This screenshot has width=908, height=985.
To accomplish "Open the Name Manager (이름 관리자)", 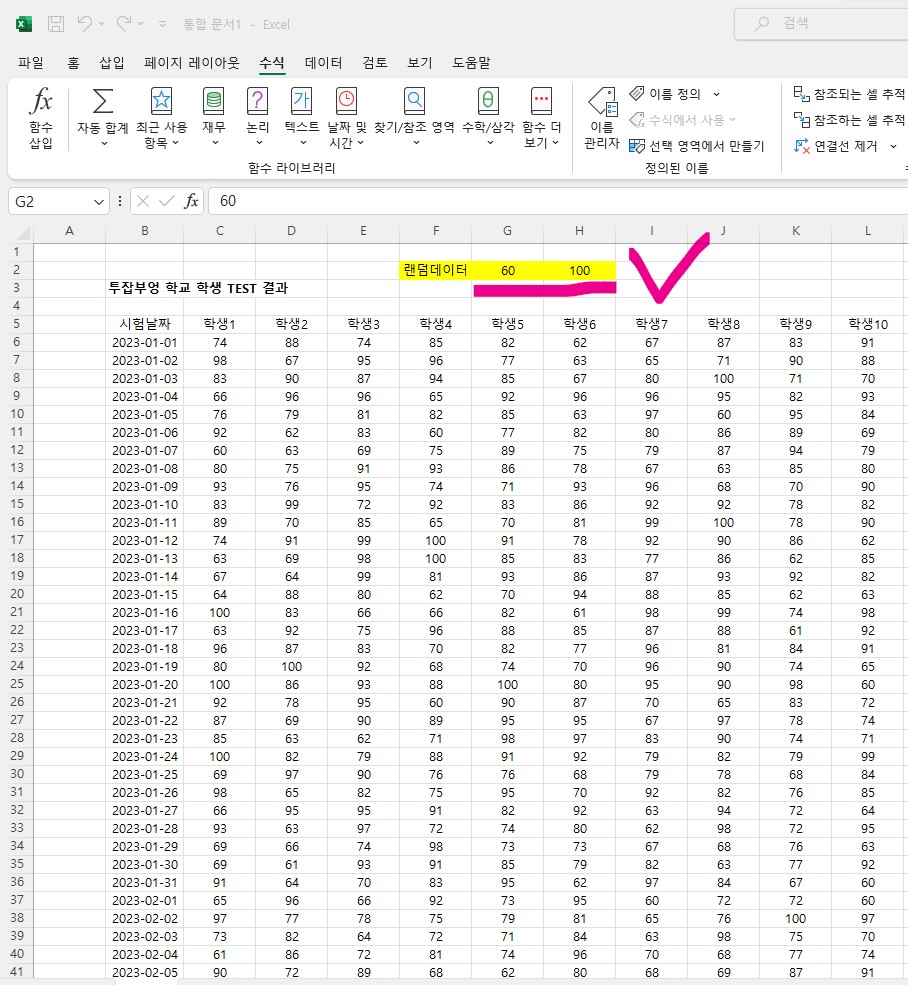I will (602, 118).
